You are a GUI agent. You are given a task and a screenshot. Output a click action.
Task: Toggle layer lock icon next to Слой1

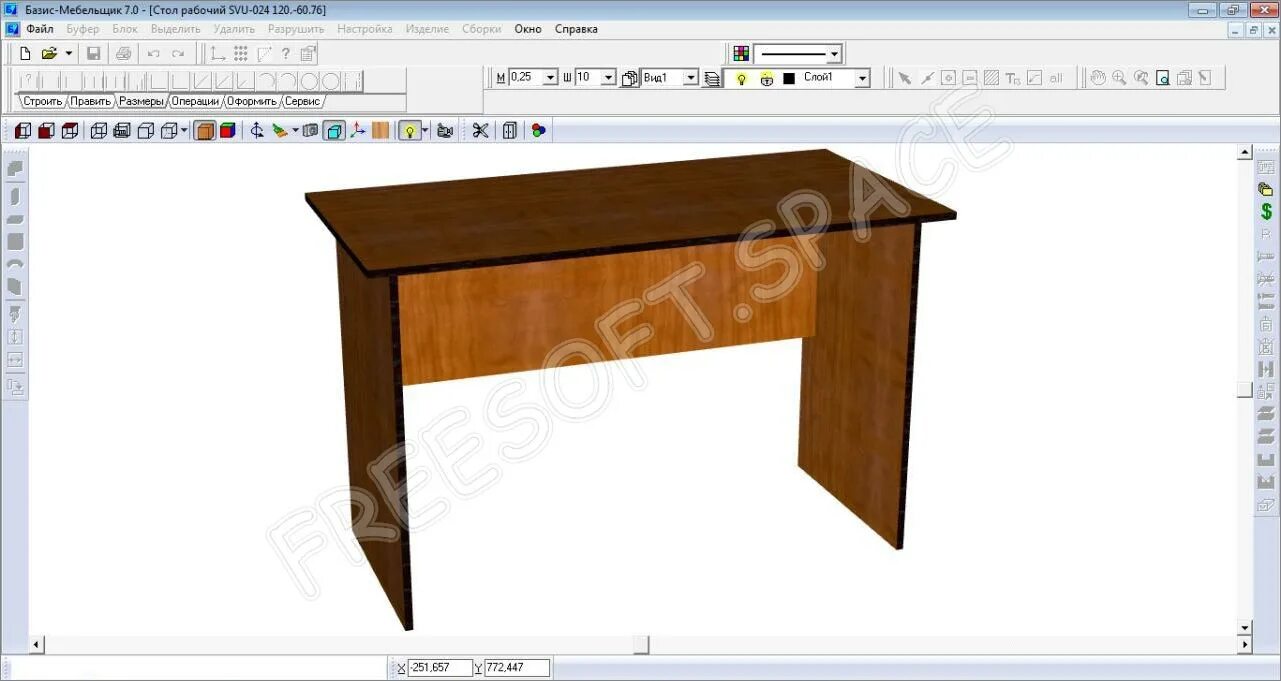pyautogui.click(x=767, y=78)
